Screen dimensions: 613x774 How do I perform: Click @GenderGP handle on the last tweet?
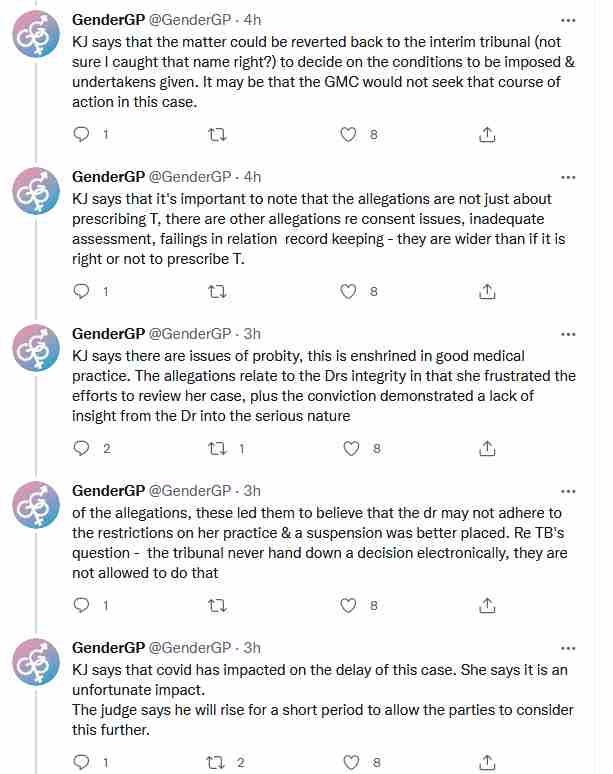(190, 647)
